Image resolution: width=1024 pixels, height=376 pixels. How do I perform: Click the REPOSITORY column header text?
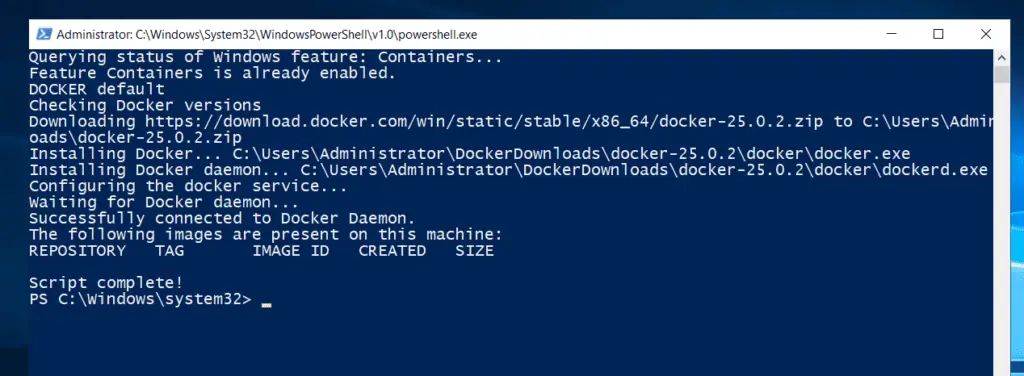click(x=77, y=251)
